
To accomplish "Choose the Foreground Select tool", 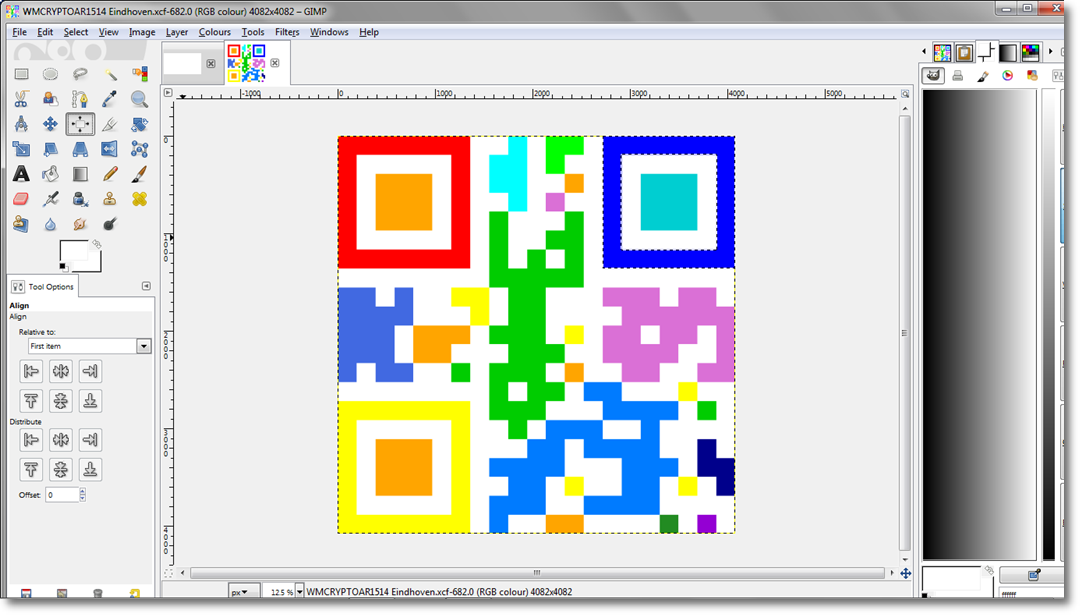I will click(x=50, y=99).
